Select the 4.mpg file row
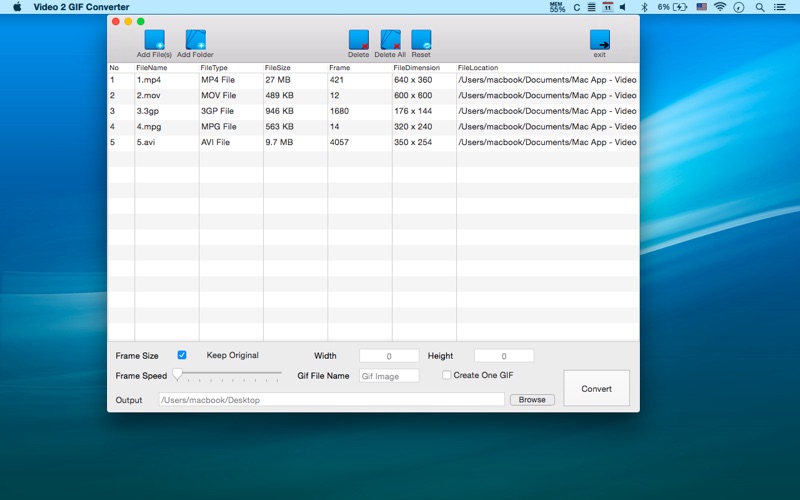800x500 pixels. [x=373, y=127]
